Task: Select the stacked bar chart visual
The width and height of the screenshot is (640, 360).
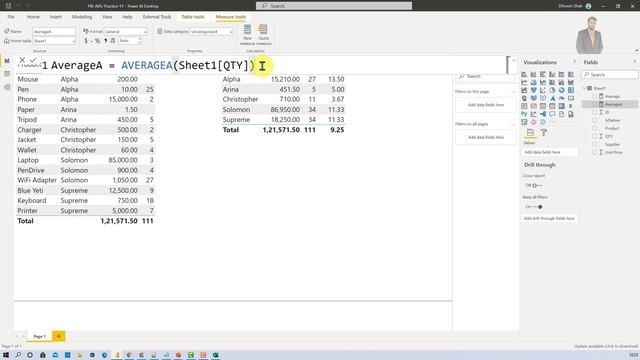Action: [x=524, y=74]
